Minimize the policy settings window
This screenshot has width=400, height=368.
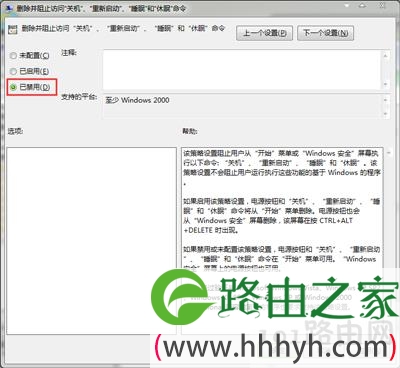347,6
